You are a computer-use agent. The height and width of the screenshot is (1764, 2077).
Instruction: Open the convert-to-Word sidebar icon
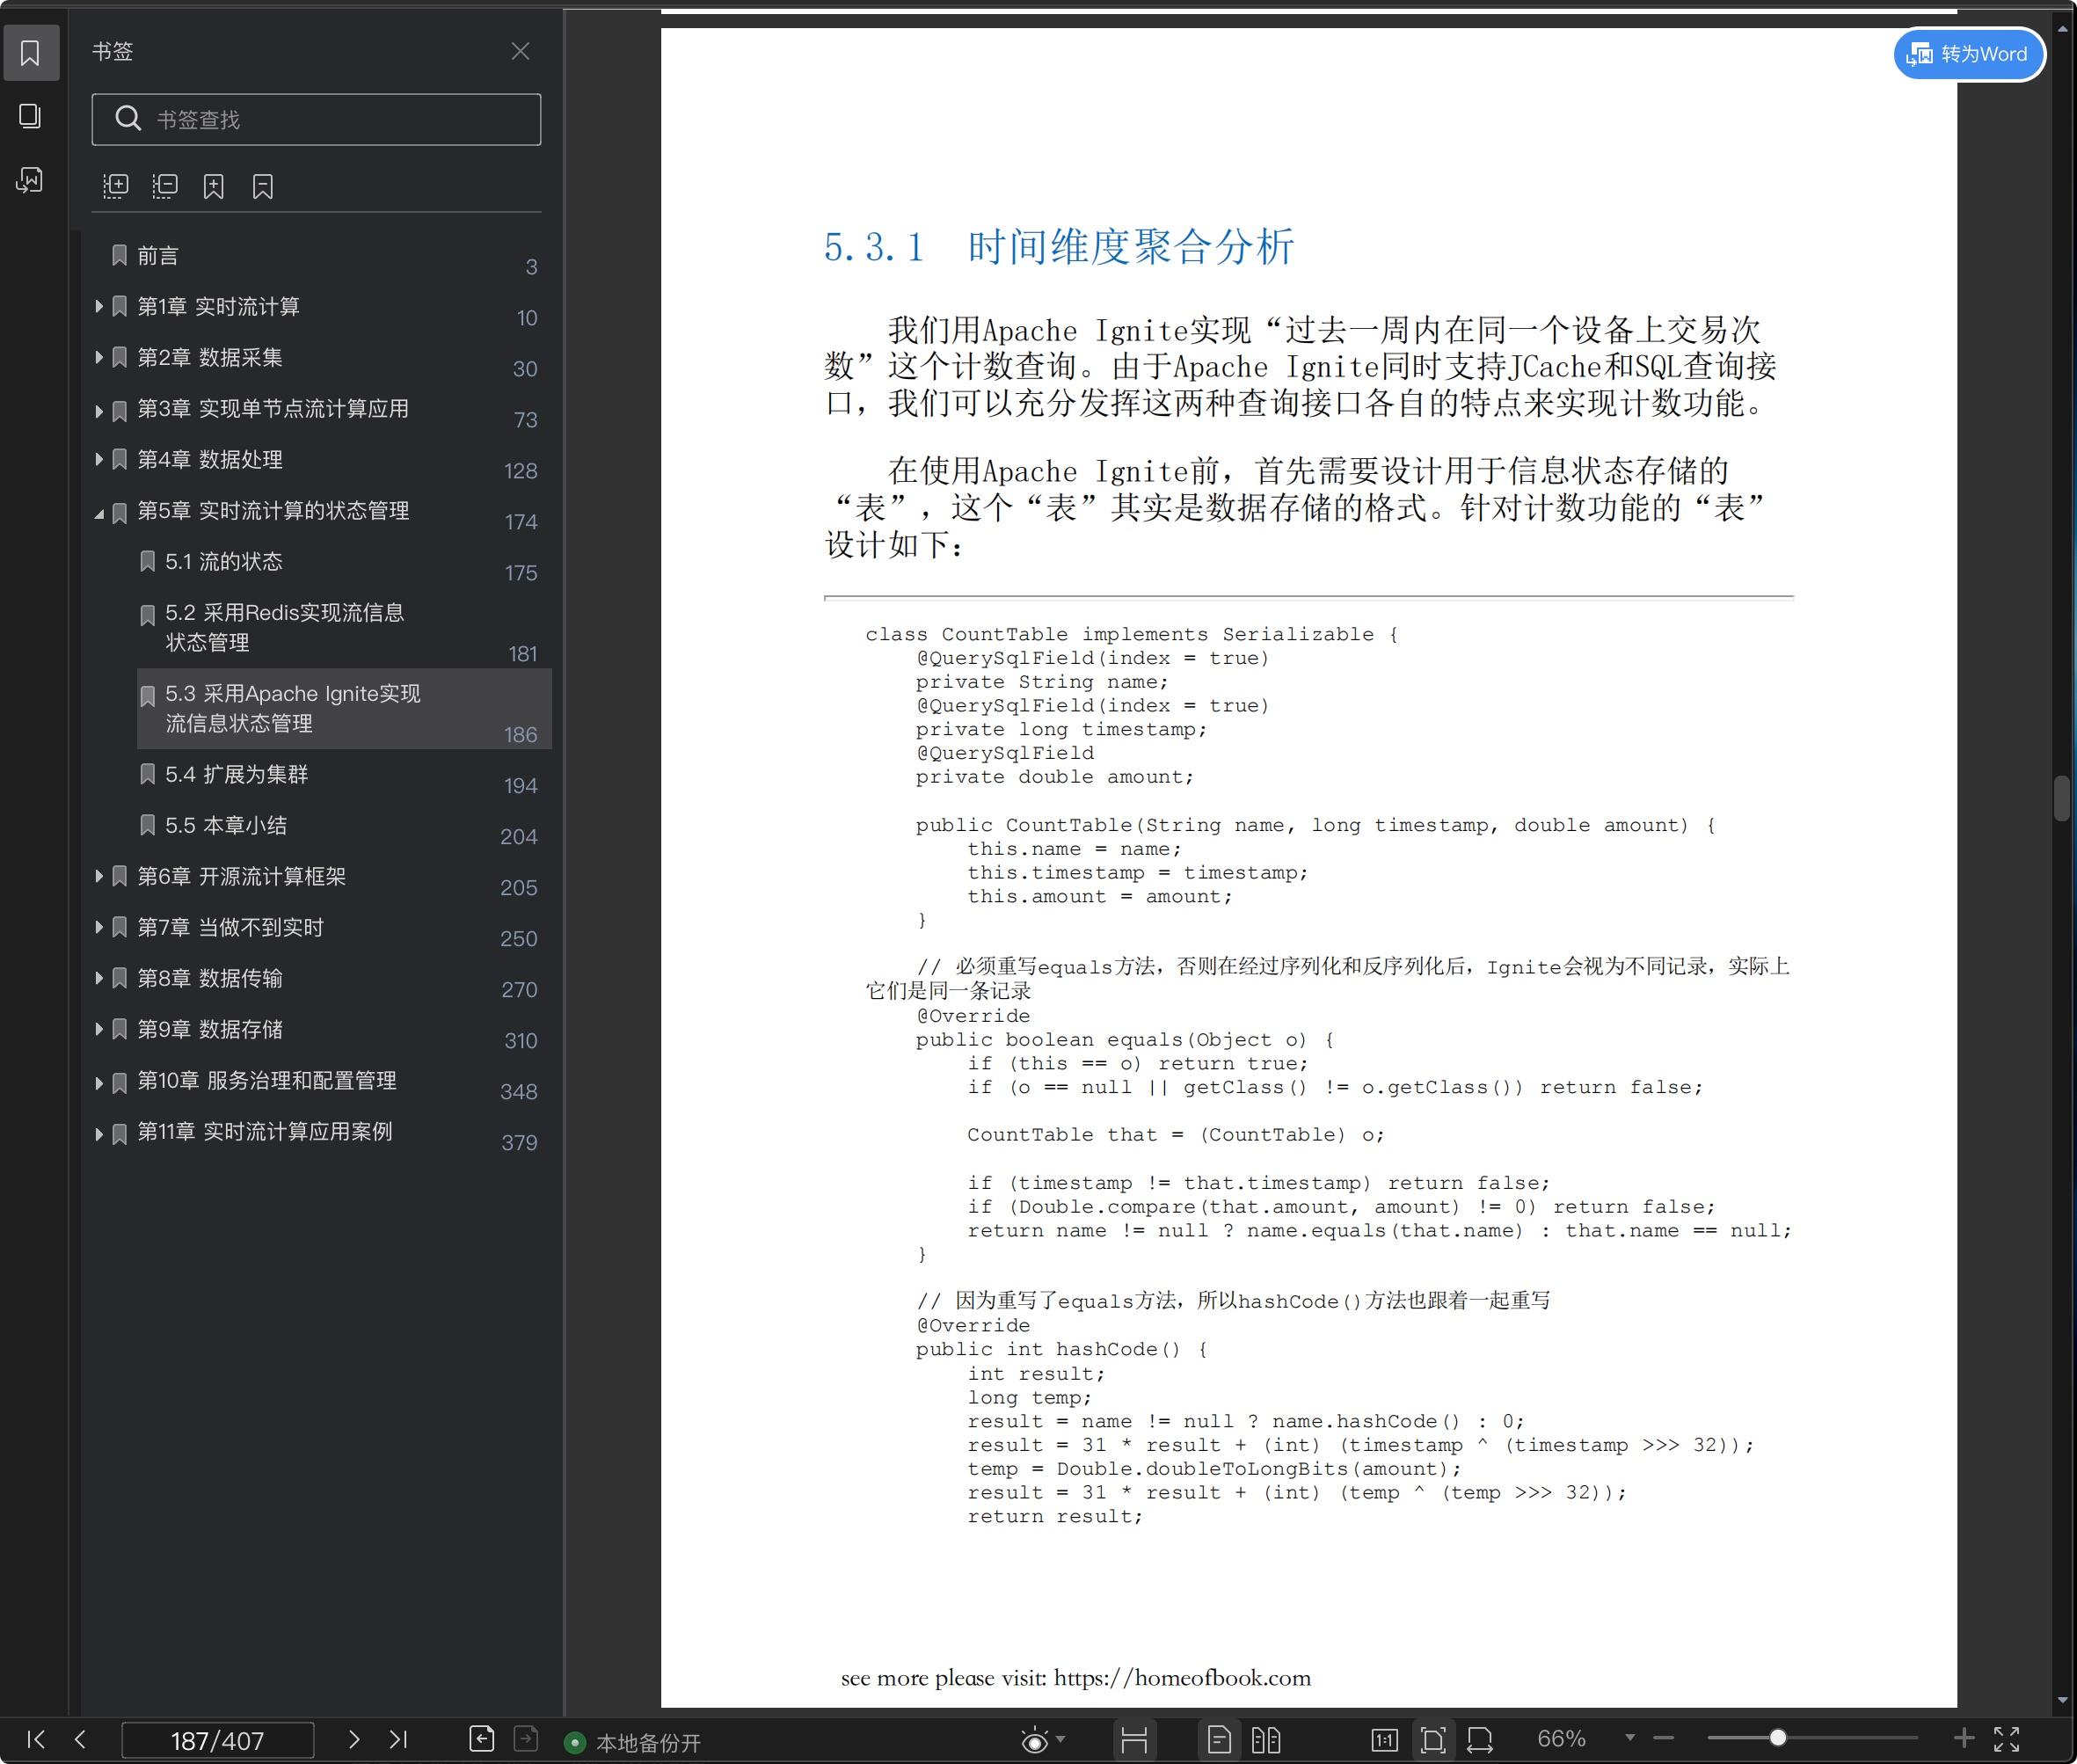(x=31, y=180)
